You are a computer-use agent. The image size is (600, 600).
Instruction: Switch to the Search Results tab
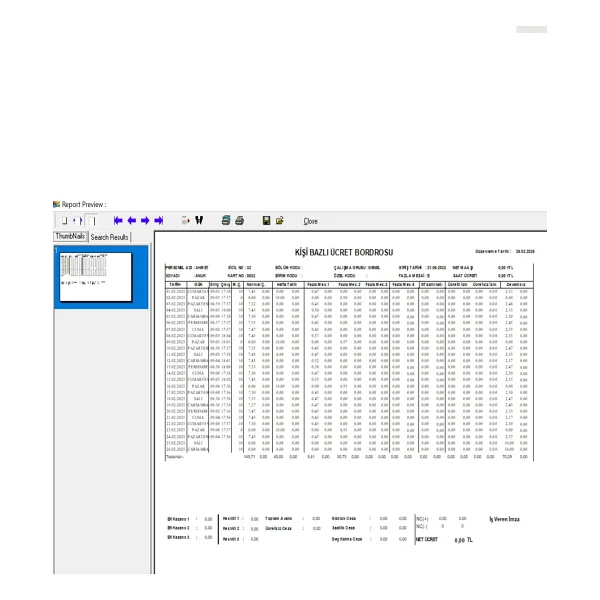pos(109,237)
